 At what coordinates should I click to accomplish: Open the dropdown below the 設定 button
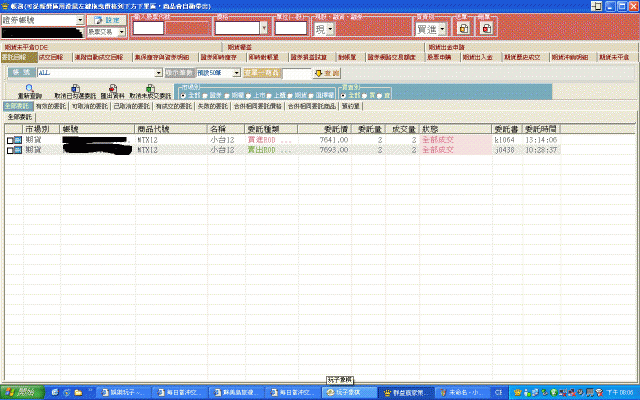click(121, 32)
